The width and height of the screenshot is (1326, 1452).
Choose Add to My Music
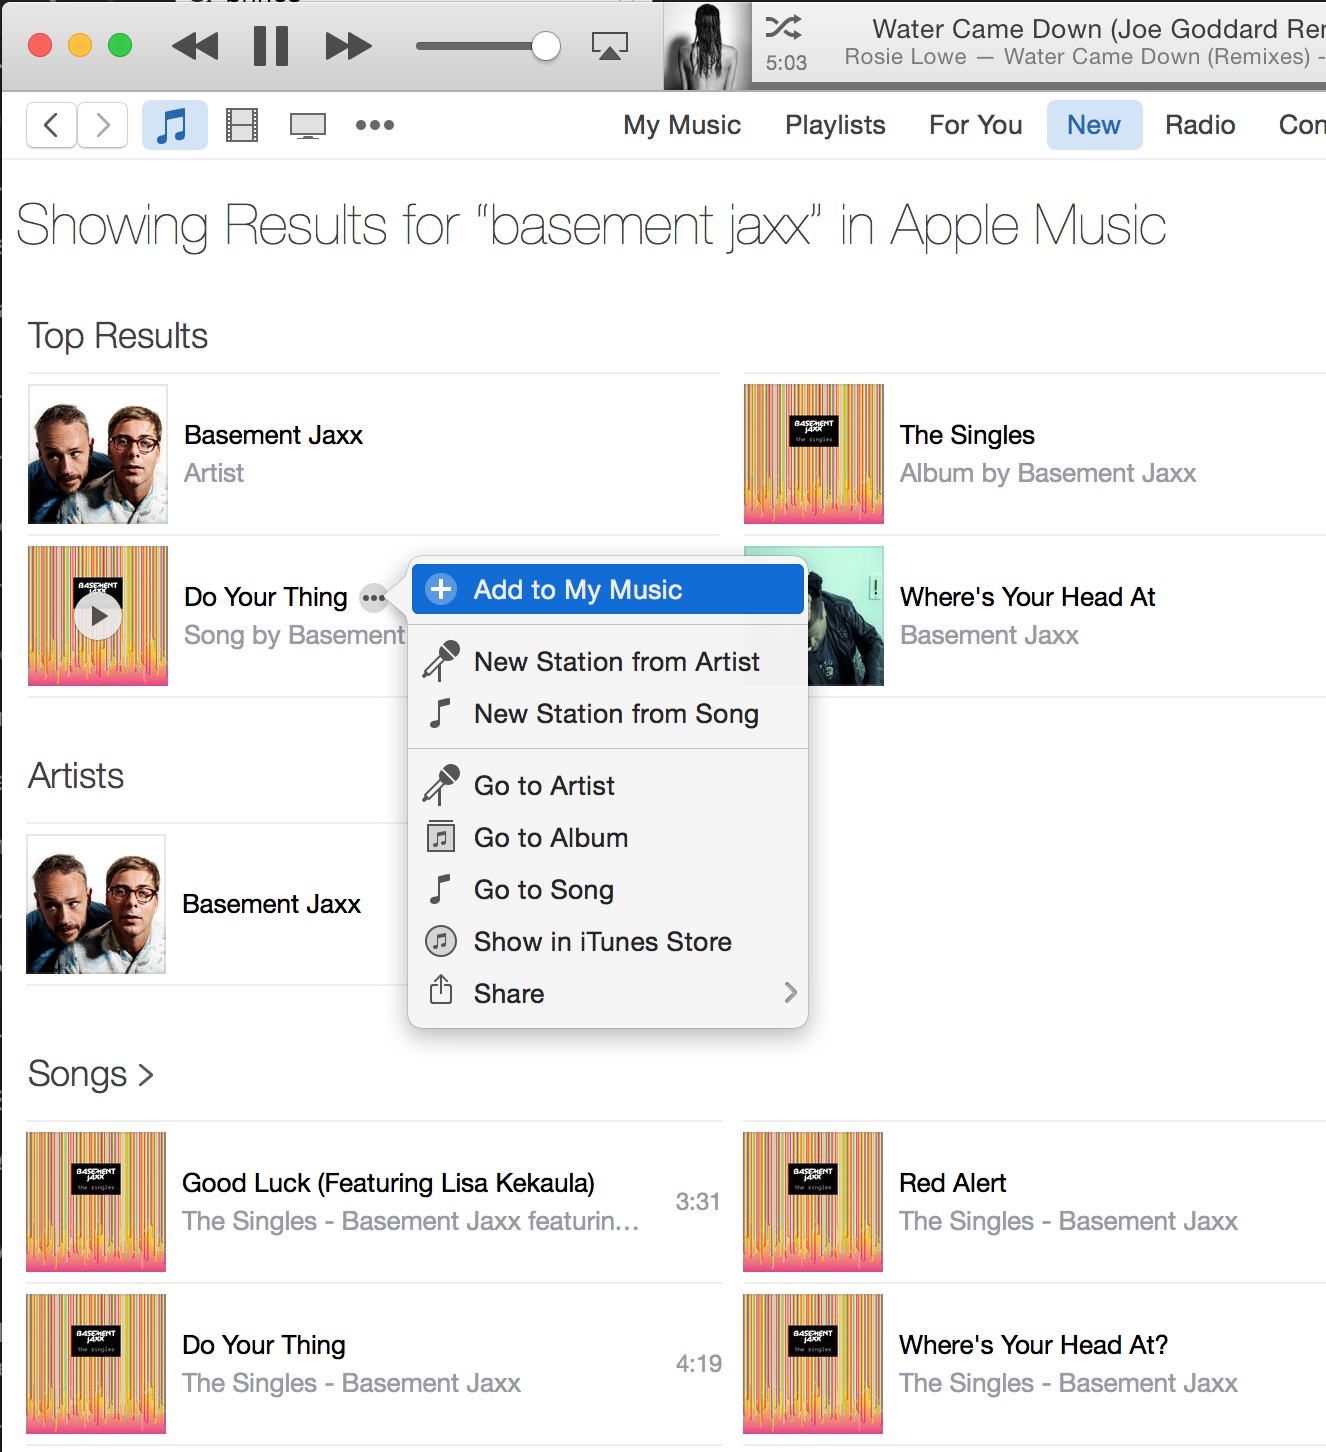608,589
